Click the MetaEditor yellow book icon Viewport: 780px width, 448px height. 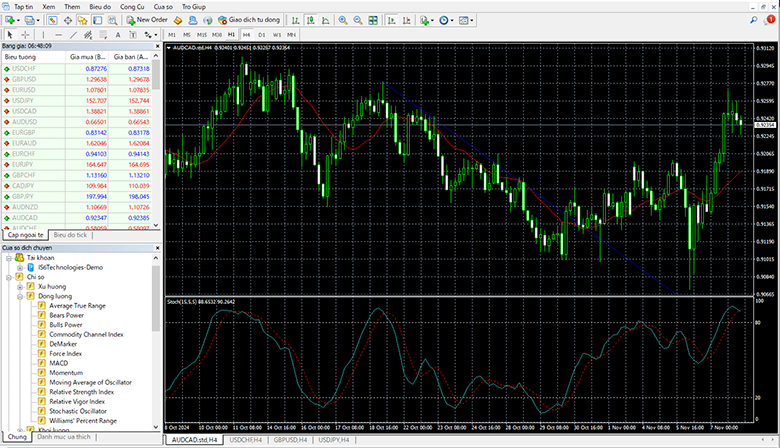click(x=178, y=20)
